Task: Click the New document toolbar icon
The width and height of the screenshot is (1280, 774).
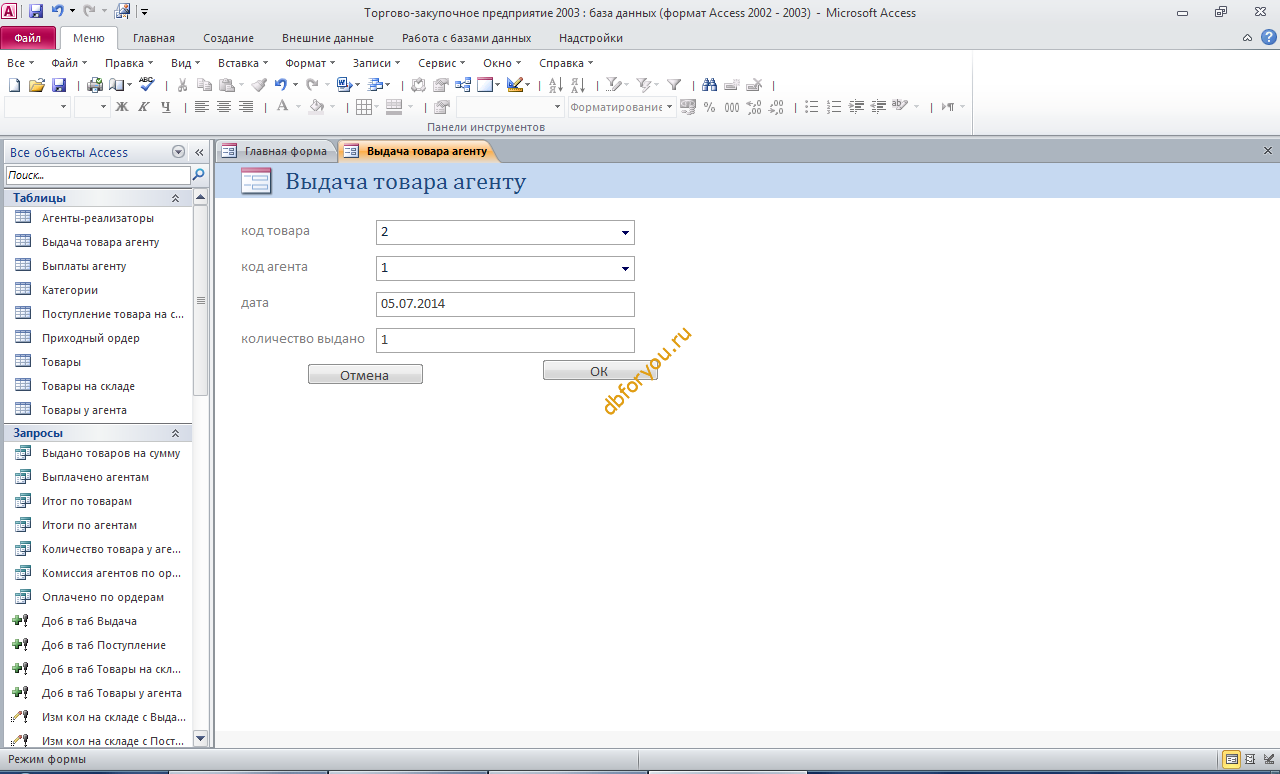Action: click(x=14, y=85)
